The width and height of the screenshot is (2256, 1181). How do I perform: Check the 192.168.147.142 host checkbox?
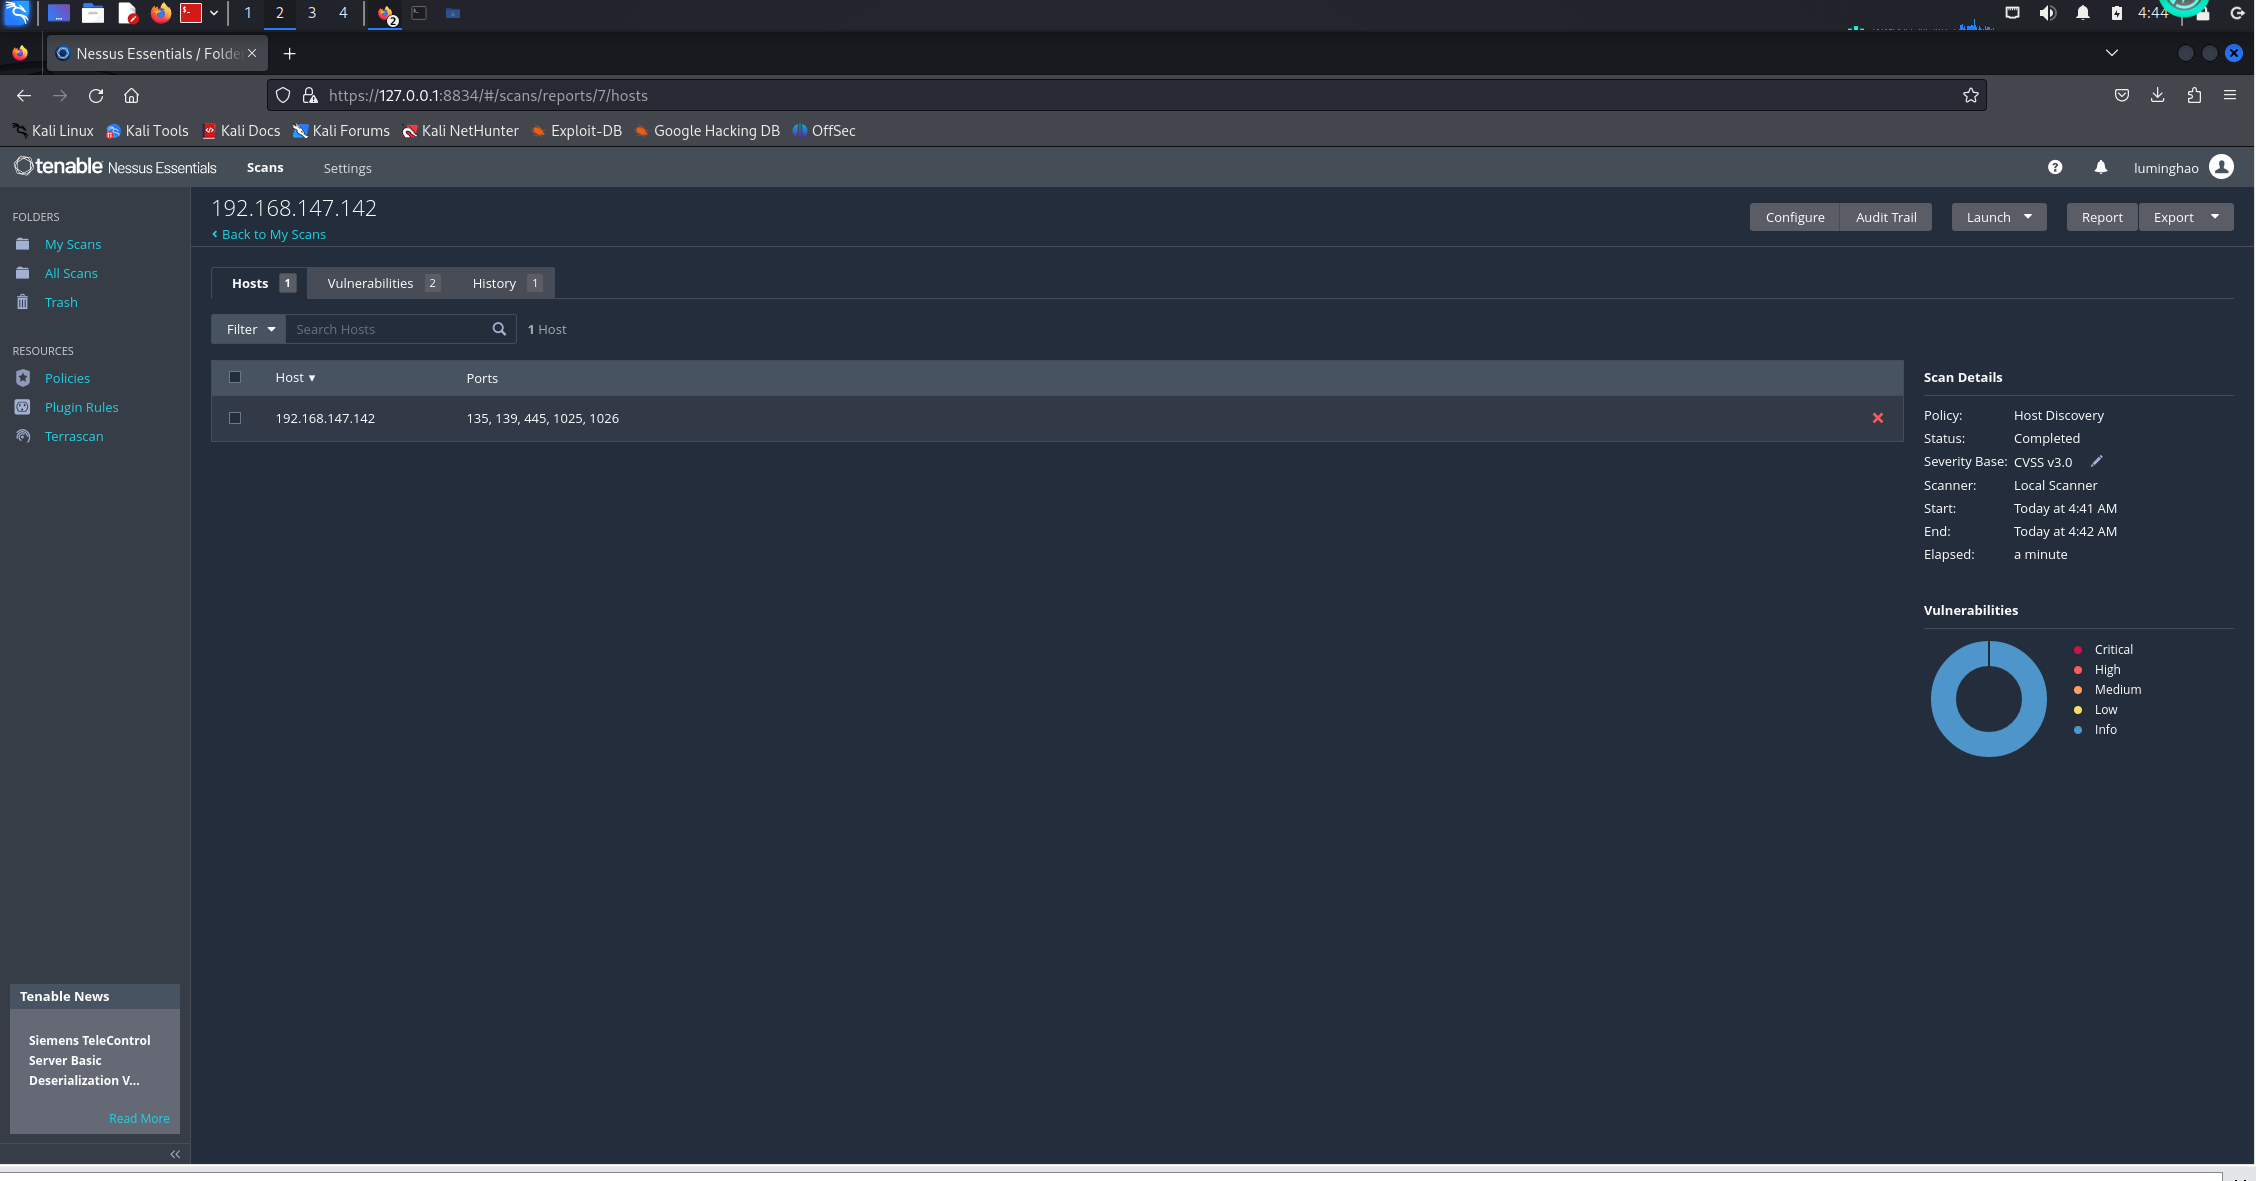click(235, 418)
